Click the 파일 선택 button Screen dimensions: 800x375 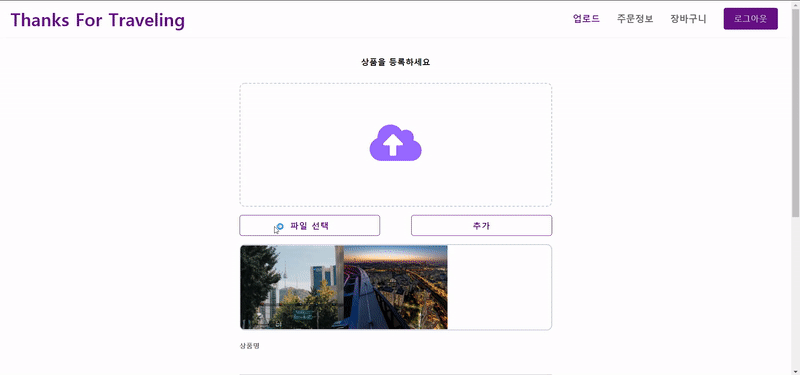pyautogui.click(x=310, y=226)
